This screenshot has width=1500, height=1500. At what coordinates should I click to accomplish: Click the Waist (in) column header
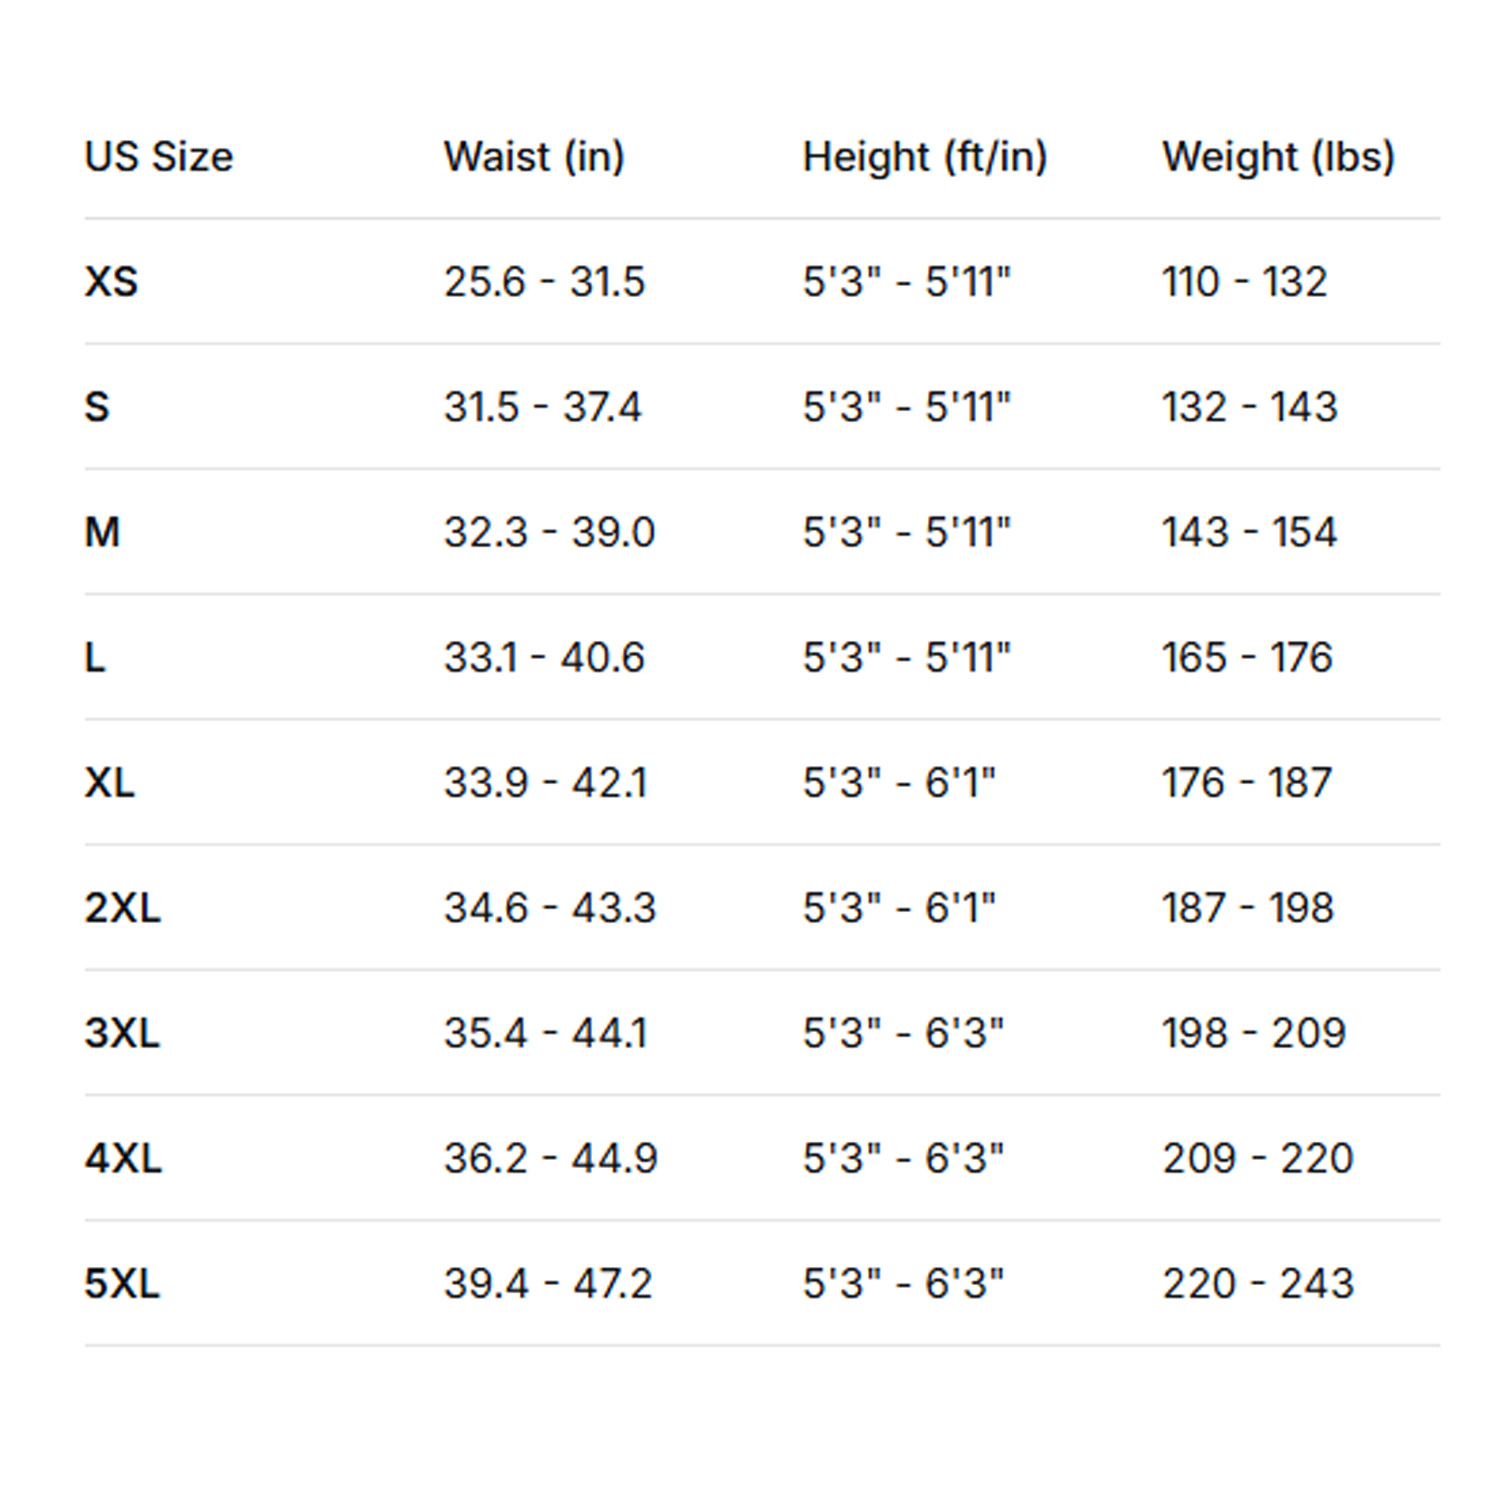coord(534,157)
